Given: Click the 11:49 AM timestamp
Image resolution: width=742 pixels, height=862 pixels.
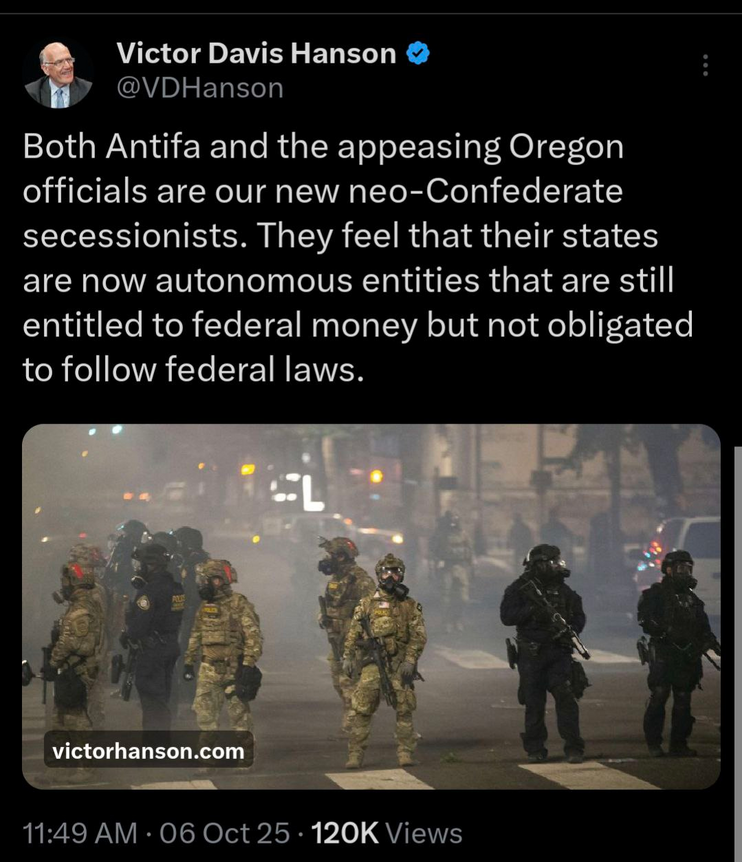Looking at the screenshot, I should pos(80,833).
